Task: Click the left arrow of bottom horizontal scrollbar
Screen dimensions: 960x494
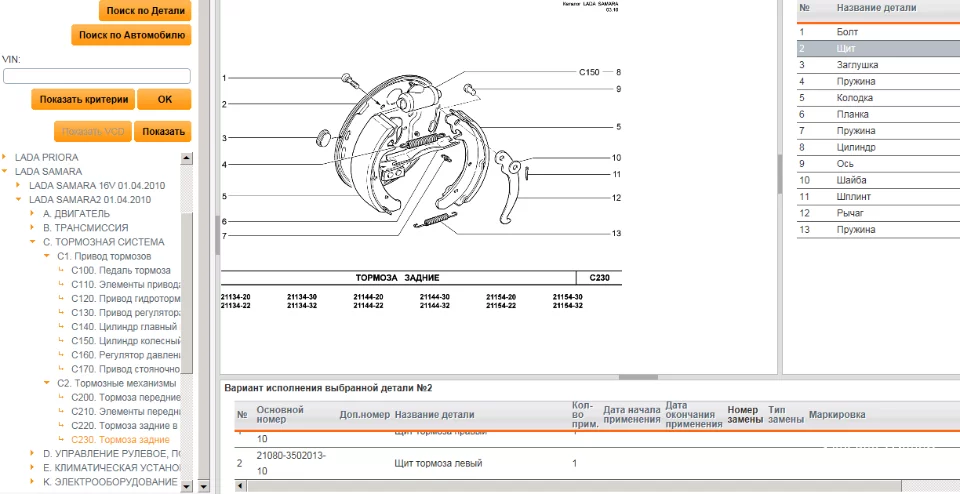Action: [239, 486]
